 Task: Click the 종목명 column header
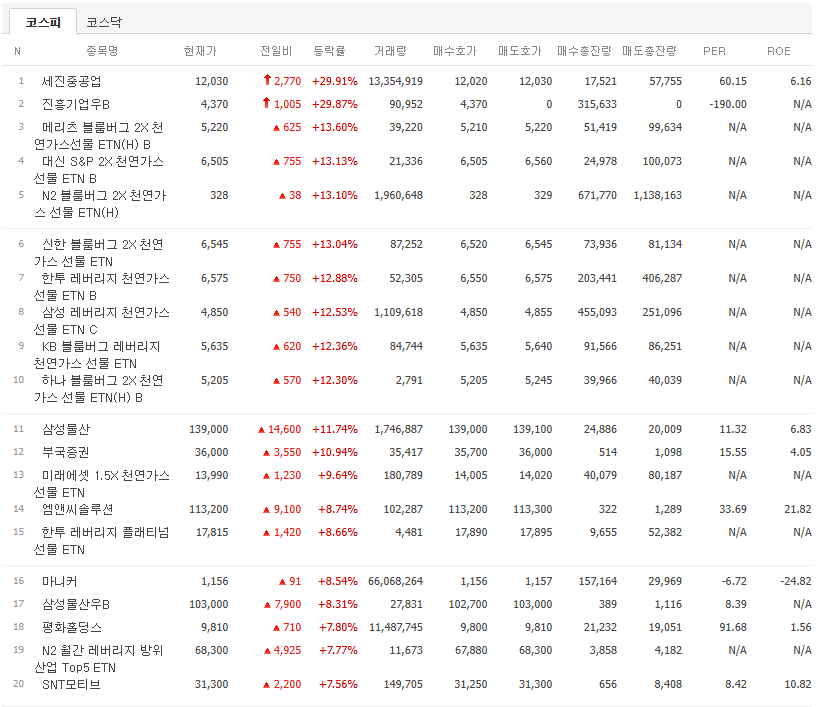pyautogui.click(x=102, y=51)
